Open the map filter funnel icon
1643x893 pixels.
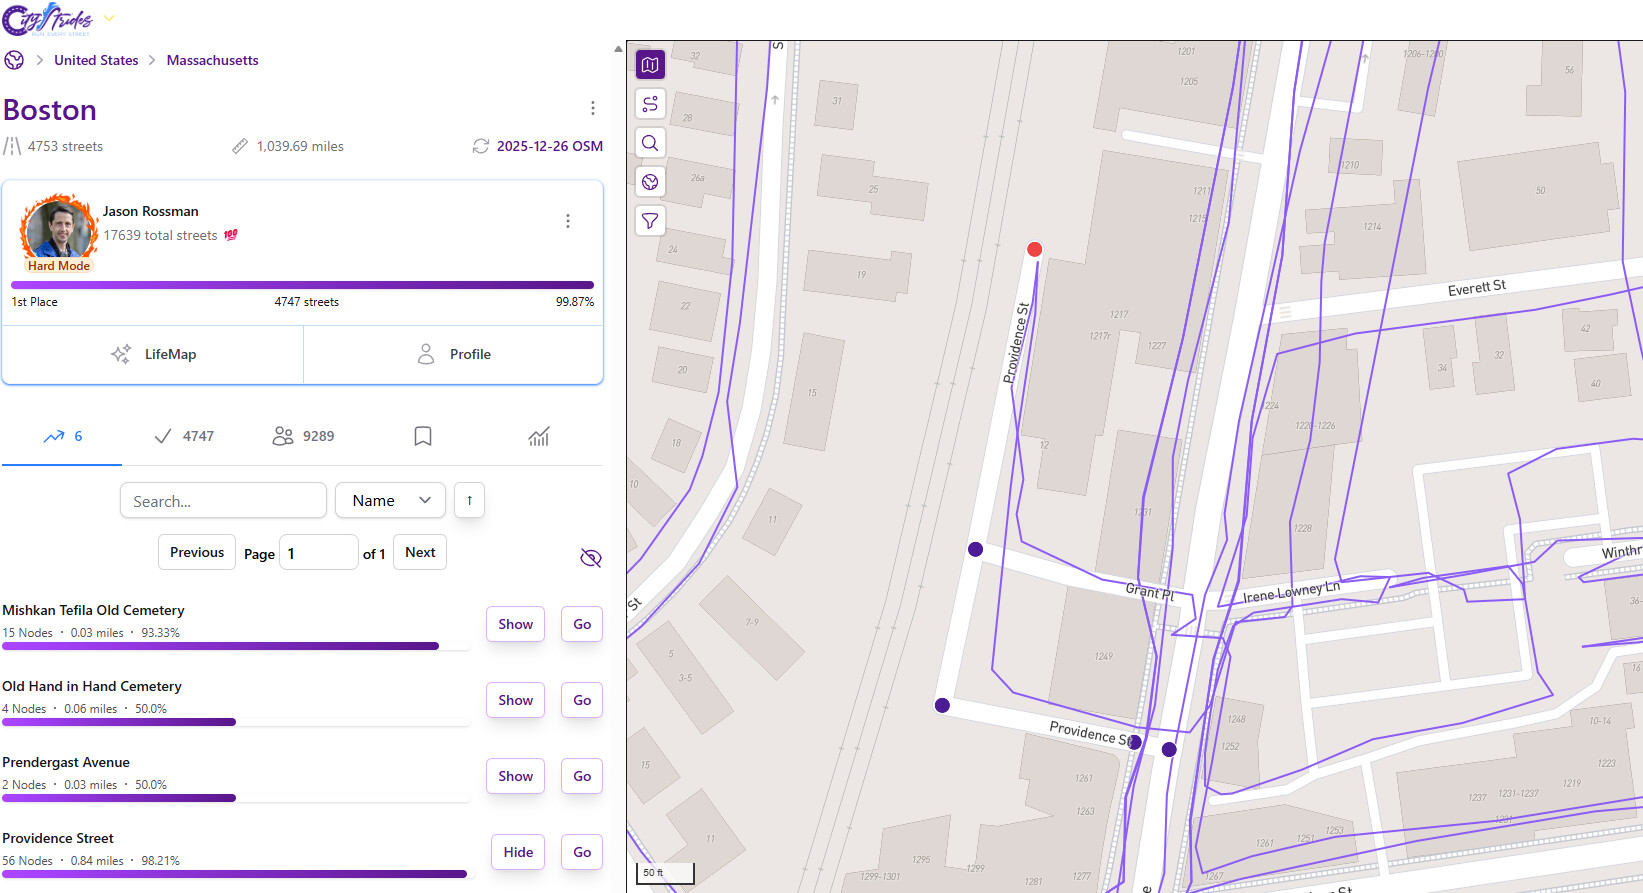(650, 221)
